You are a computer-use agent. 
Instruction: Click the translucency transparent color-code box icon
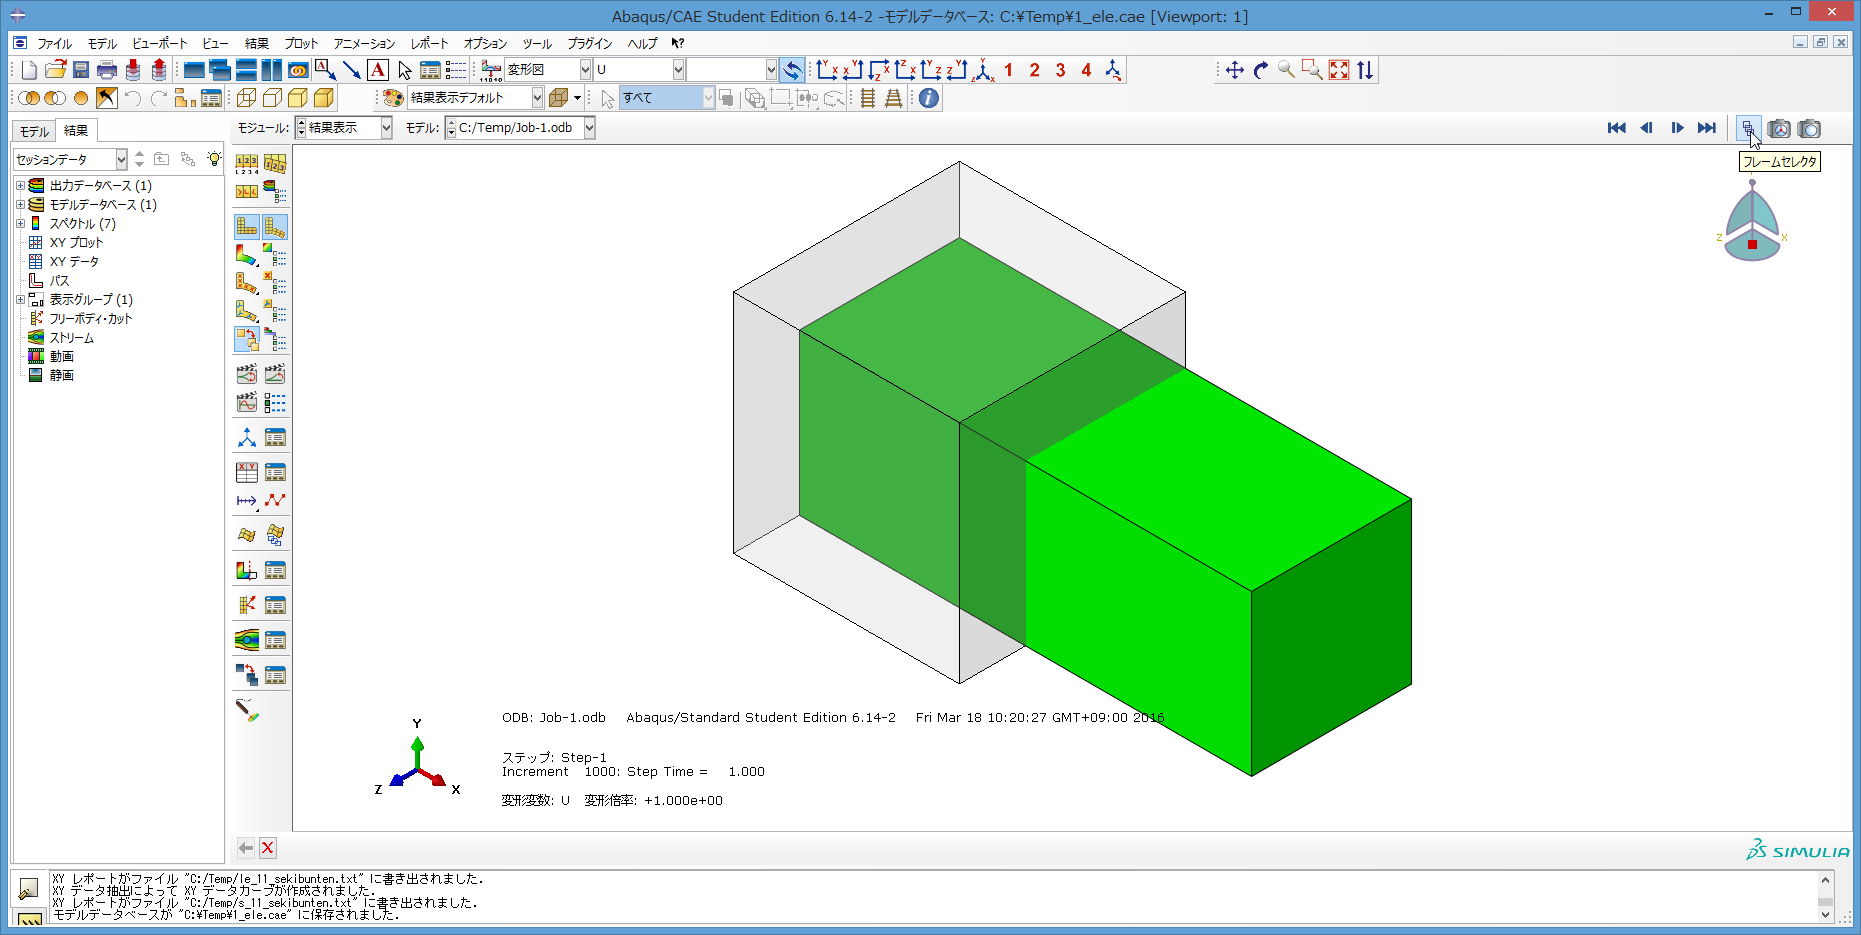(560, 98)
